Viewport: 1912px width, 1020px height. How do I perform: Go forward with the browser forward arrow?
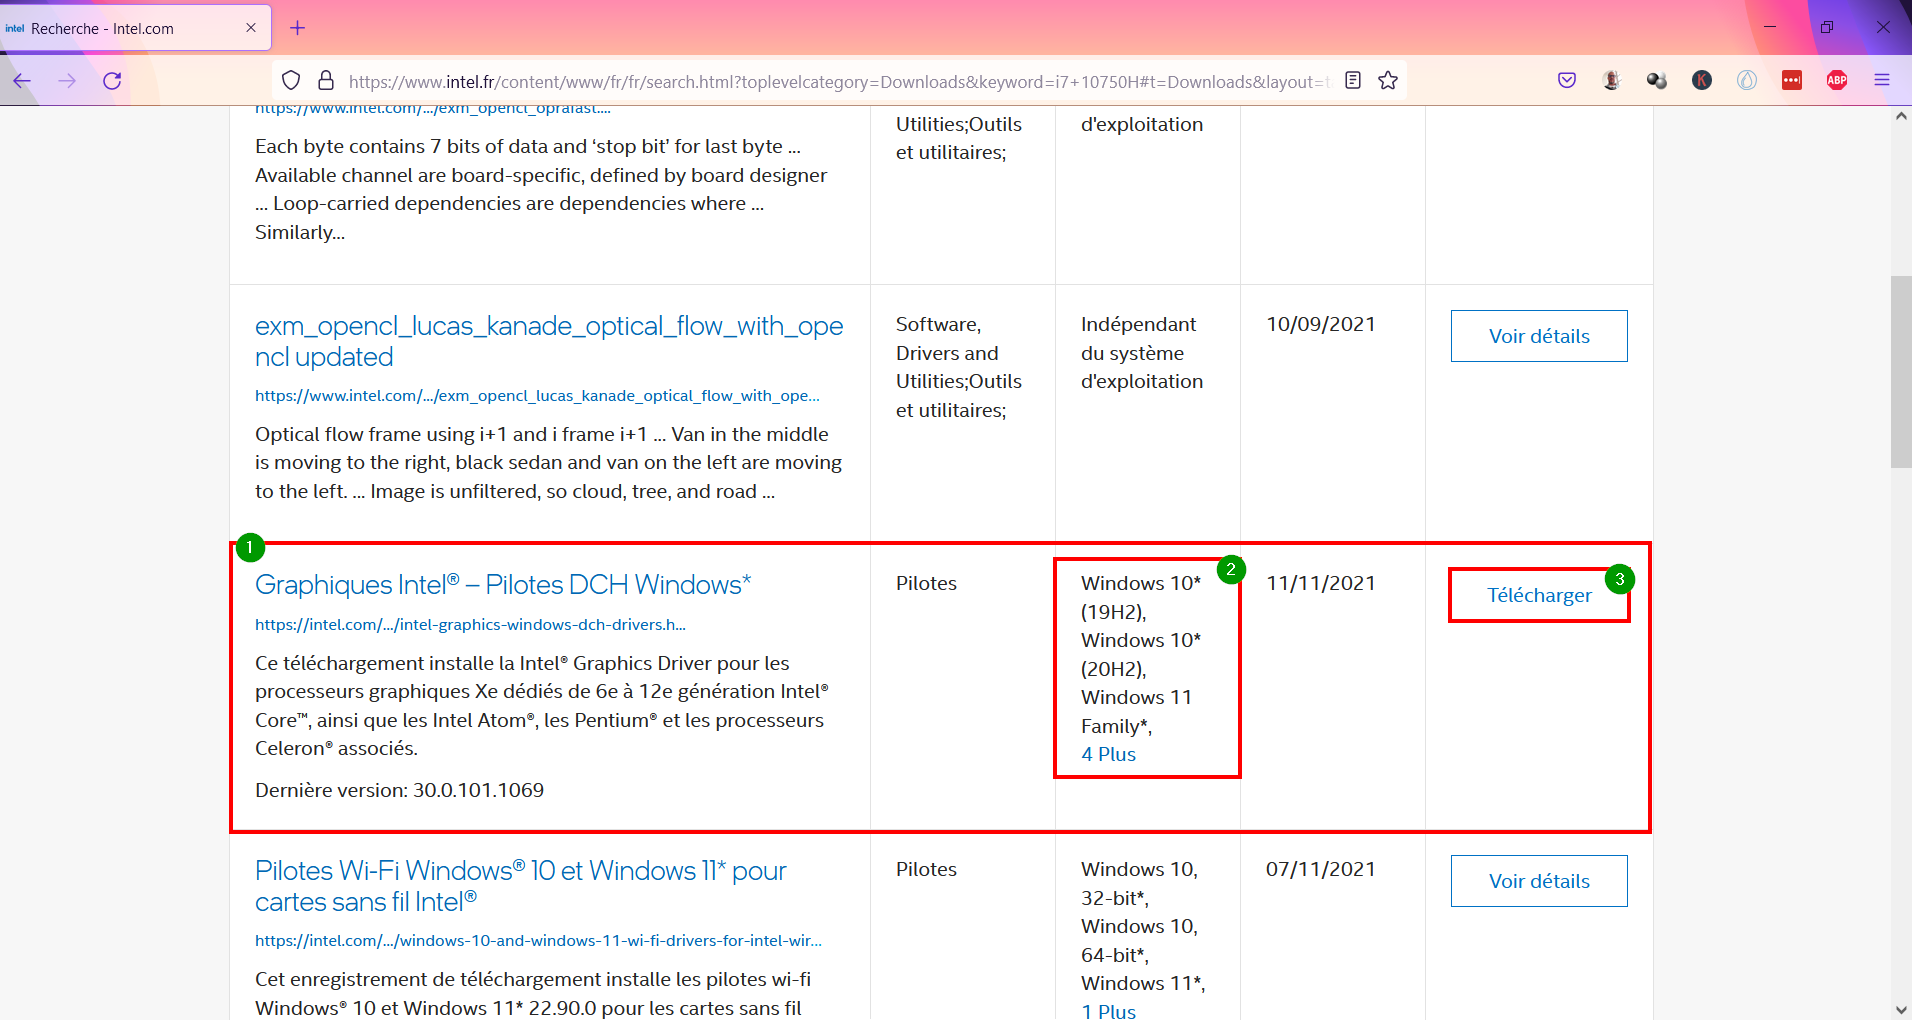coord(67,81)
